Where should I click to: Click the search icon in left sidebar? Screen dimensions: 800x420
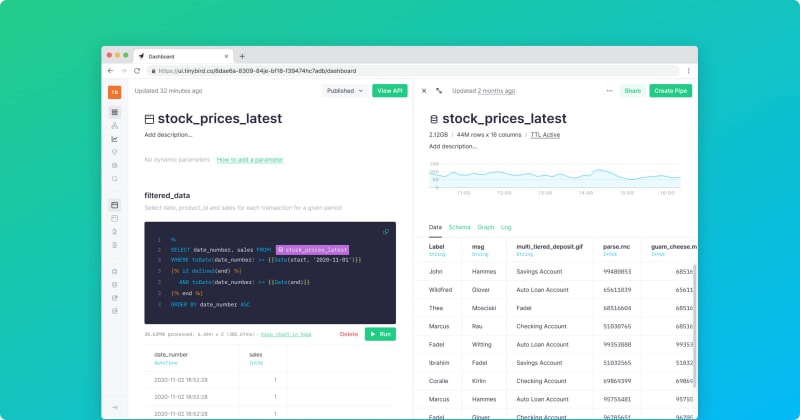[x=114, y=178]
